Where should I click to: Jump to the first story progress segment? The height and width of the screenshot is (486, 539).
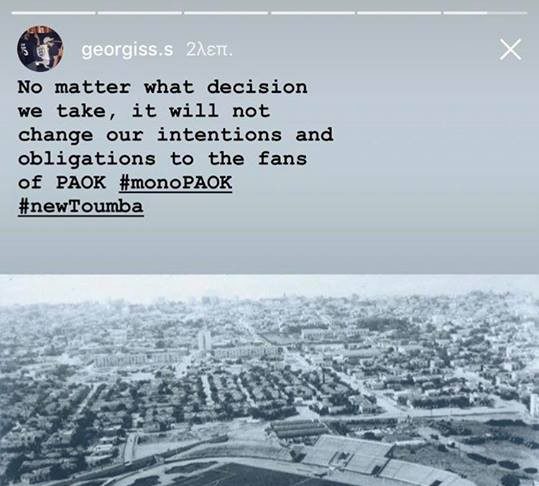(53, 13)
